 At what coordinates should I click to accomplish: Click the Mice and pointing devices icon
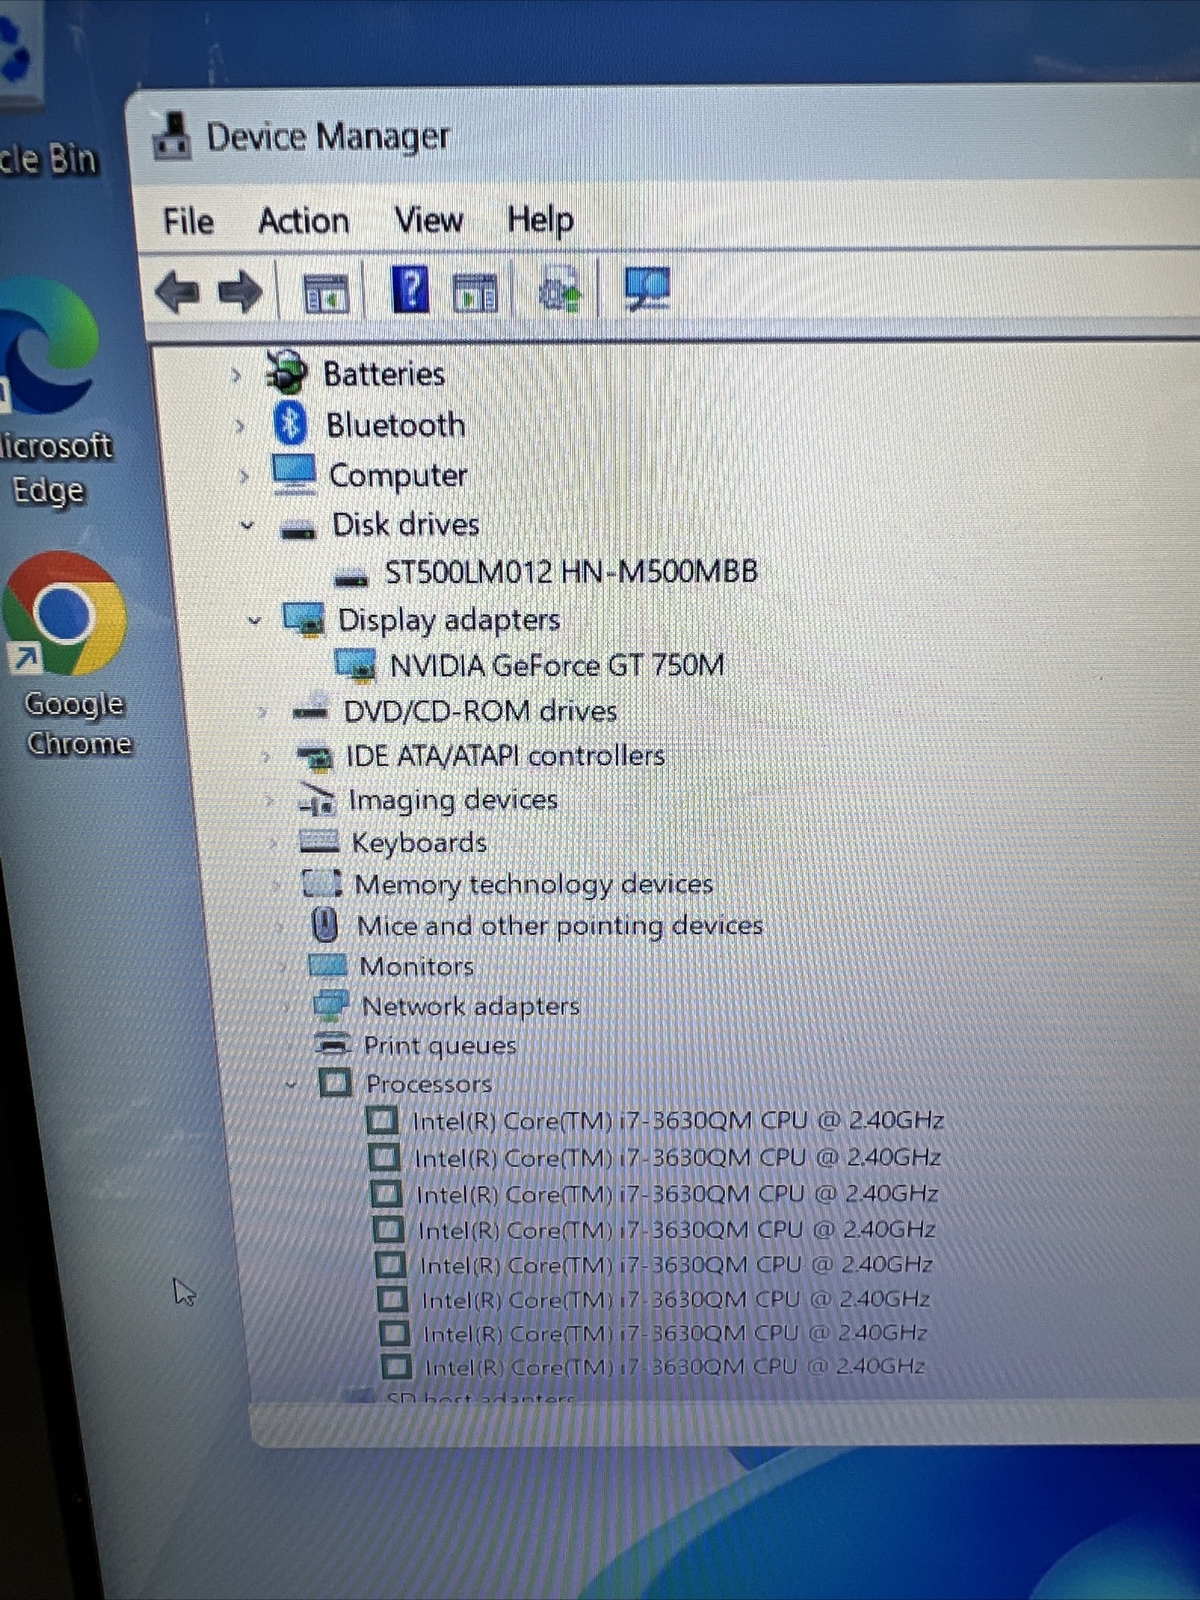325,924
